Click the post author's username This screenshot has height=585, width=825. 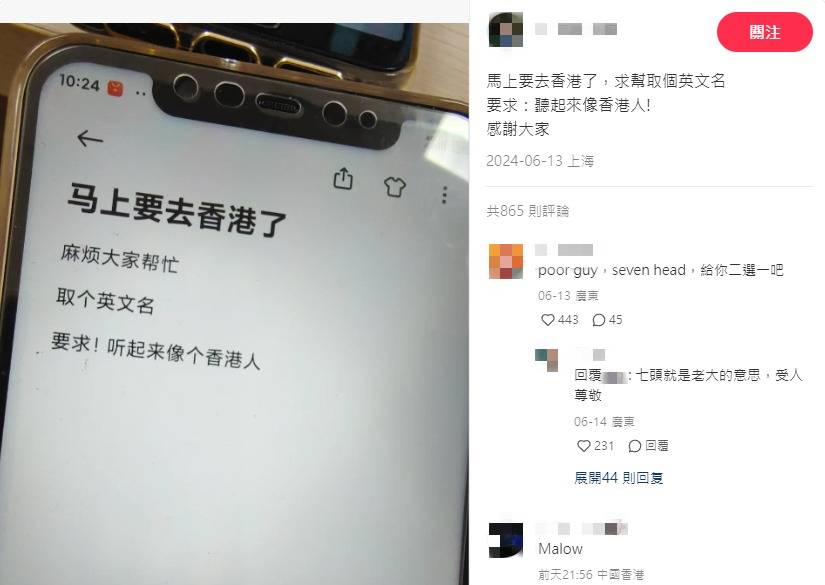pyautogui.click(x=576, y=29)
